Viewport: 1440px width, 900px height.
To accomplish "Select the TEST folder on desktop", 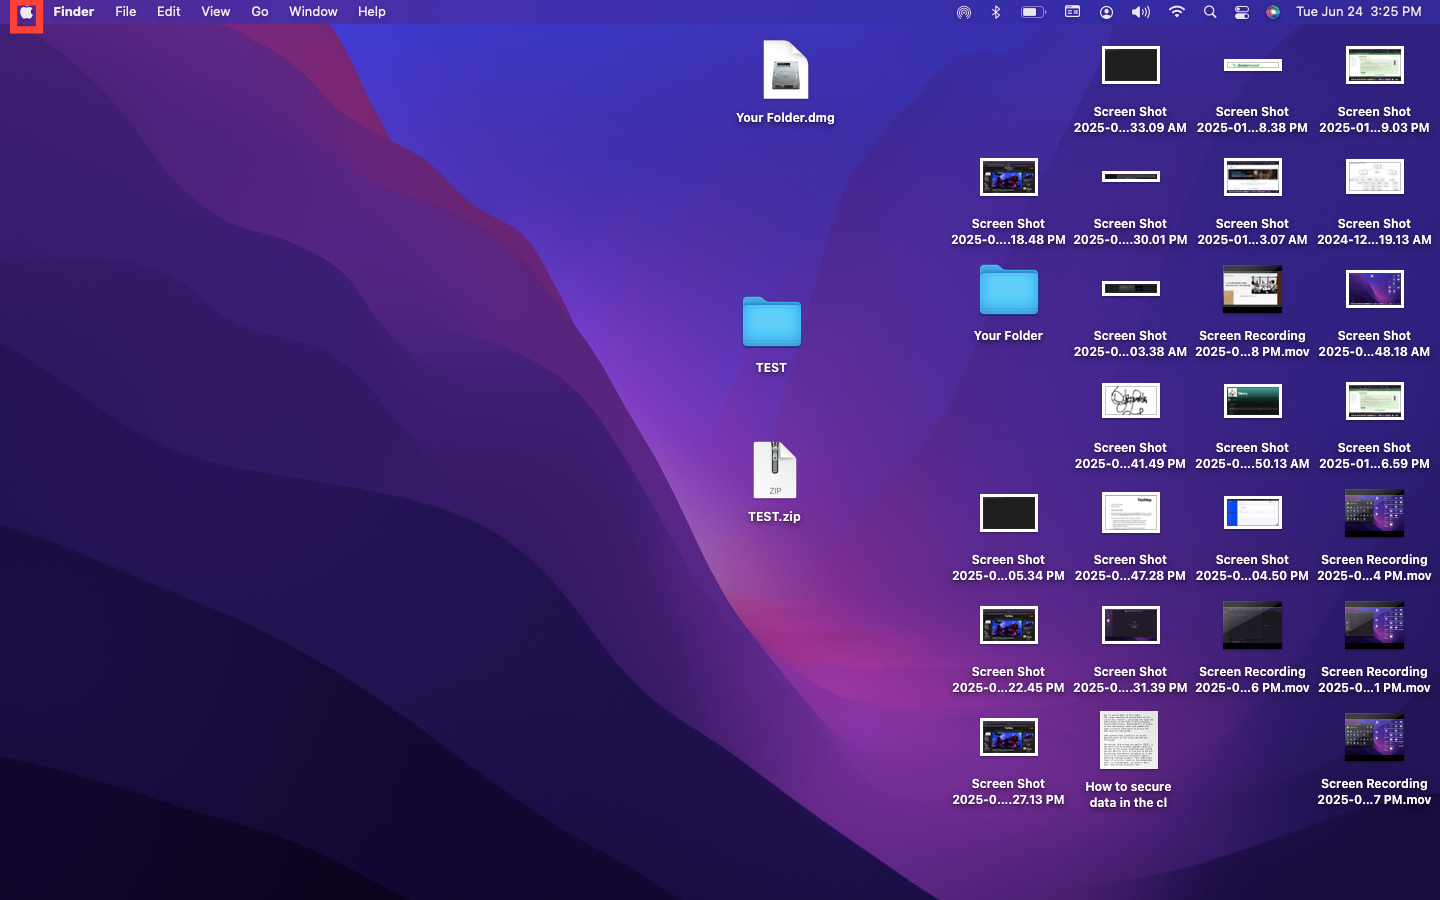I will (x=771, y=322).
